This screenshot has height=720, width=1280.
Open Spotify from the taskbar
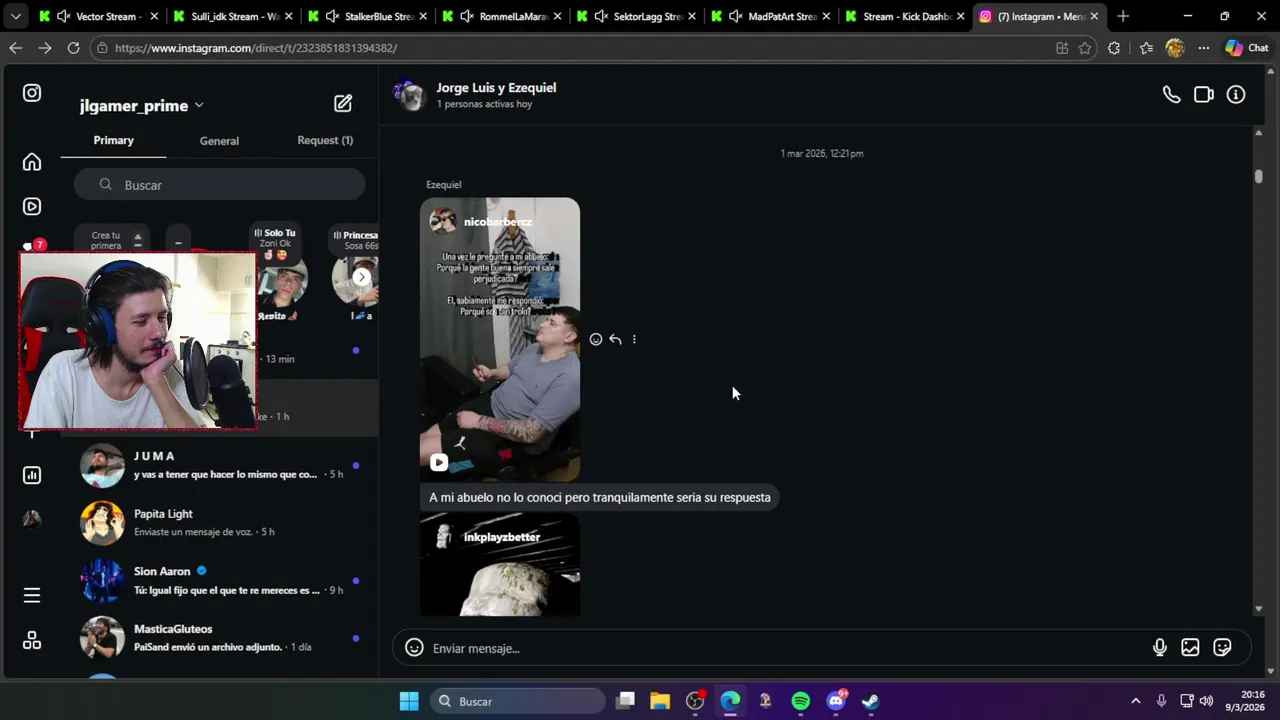tap(801, 701)
